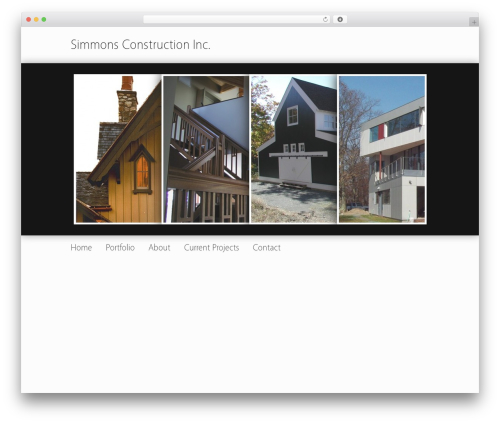Select the wooden gable chimney photo
Image resolution: width=500 pixels, height=423 pixels.
(x=118, y=149)
